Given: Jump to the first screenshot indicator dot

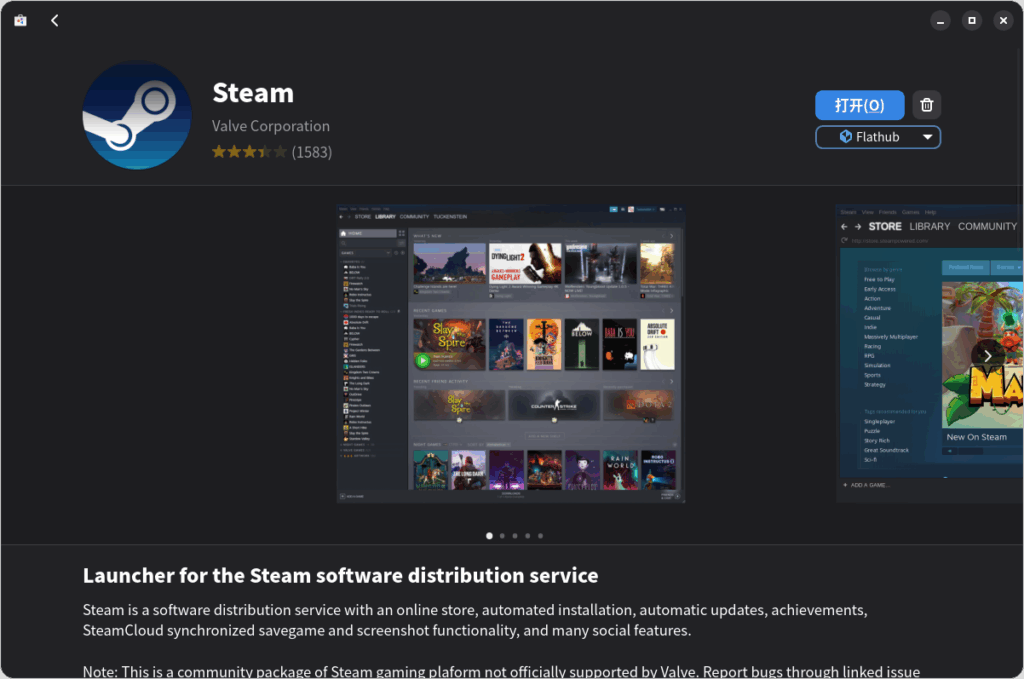Looking at the screenshot, I should point(489,536).
